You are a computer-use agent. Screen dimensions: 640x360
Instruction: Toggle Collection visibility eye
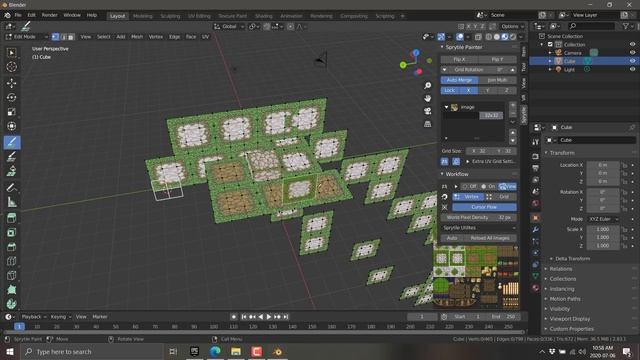[x=632, y=44]
